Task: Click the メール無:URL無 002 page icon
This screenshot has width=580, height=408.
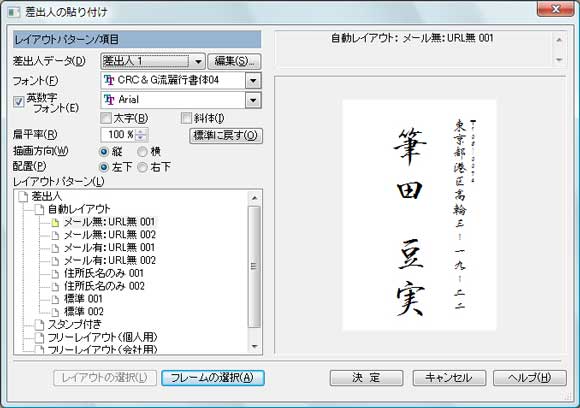Action: click(55, 235)
